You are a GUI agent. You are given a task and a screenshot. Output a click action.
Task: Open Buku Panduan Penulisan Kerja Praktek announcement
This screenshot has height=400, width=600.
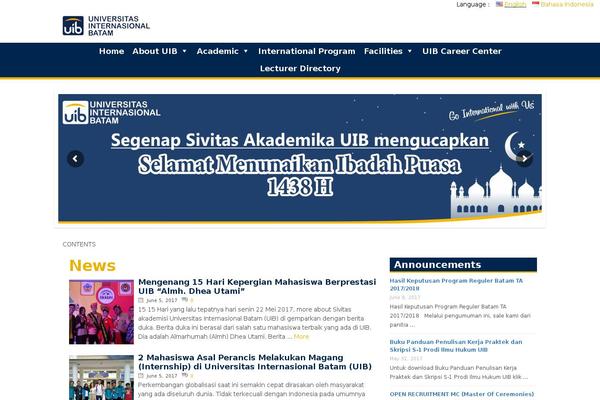pos(456,346)
